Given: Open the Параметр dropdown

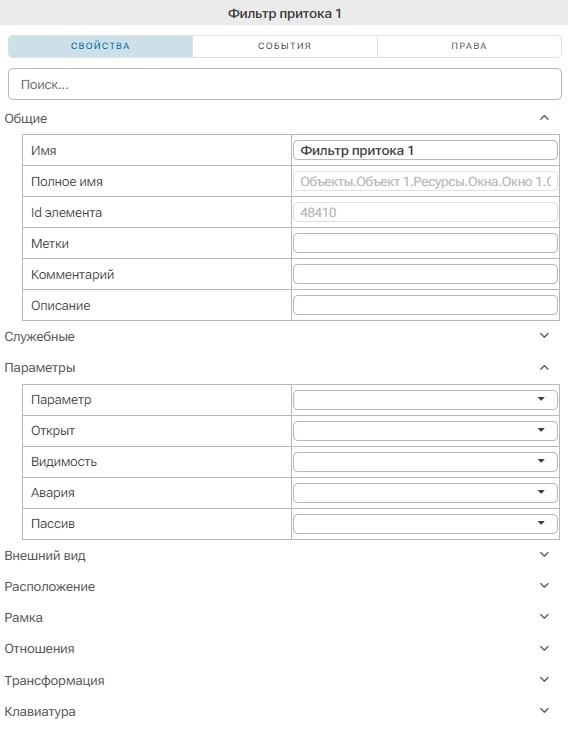Looking at the screenshot, I should click(x=425, y=400).
